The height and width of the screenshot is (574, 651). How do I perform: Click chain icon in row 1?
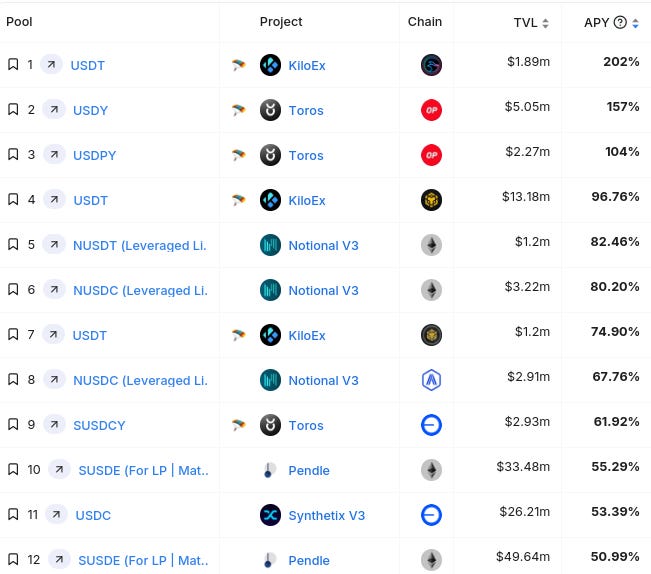point(431,65)
